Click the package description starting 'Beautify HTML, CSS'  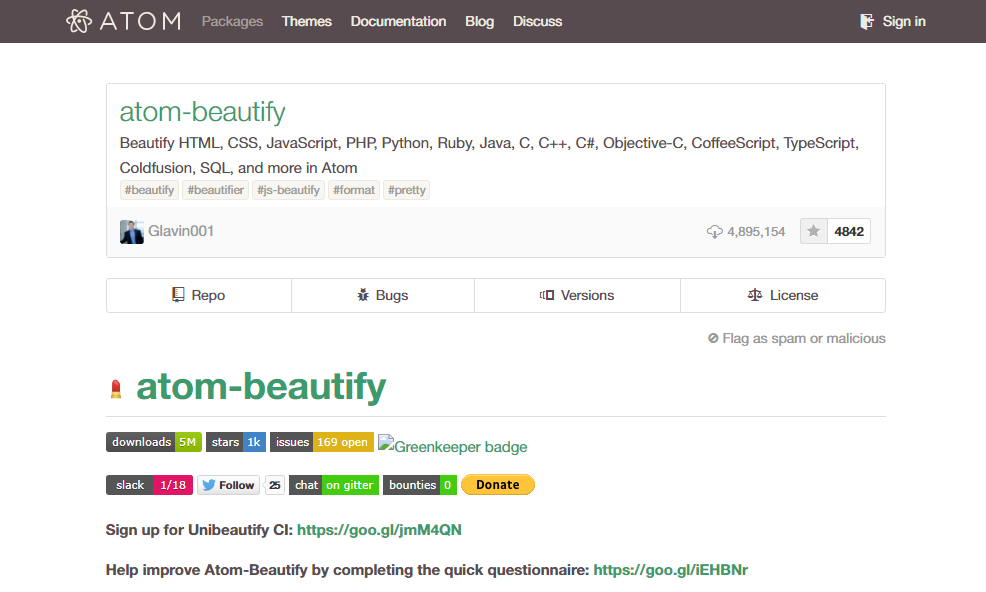point(489,155)
